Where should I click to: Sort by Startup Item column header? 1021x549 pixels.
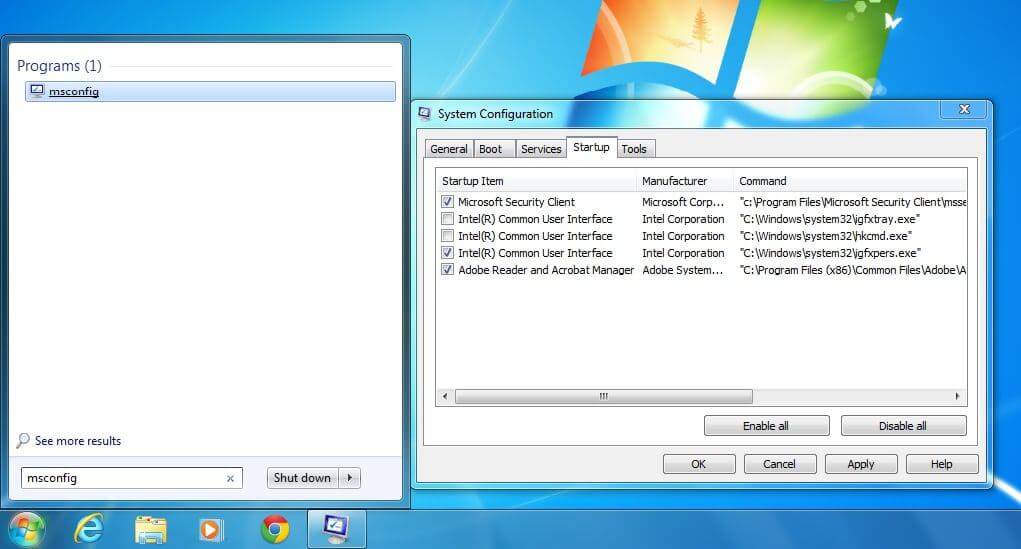(x=537, y=181)
